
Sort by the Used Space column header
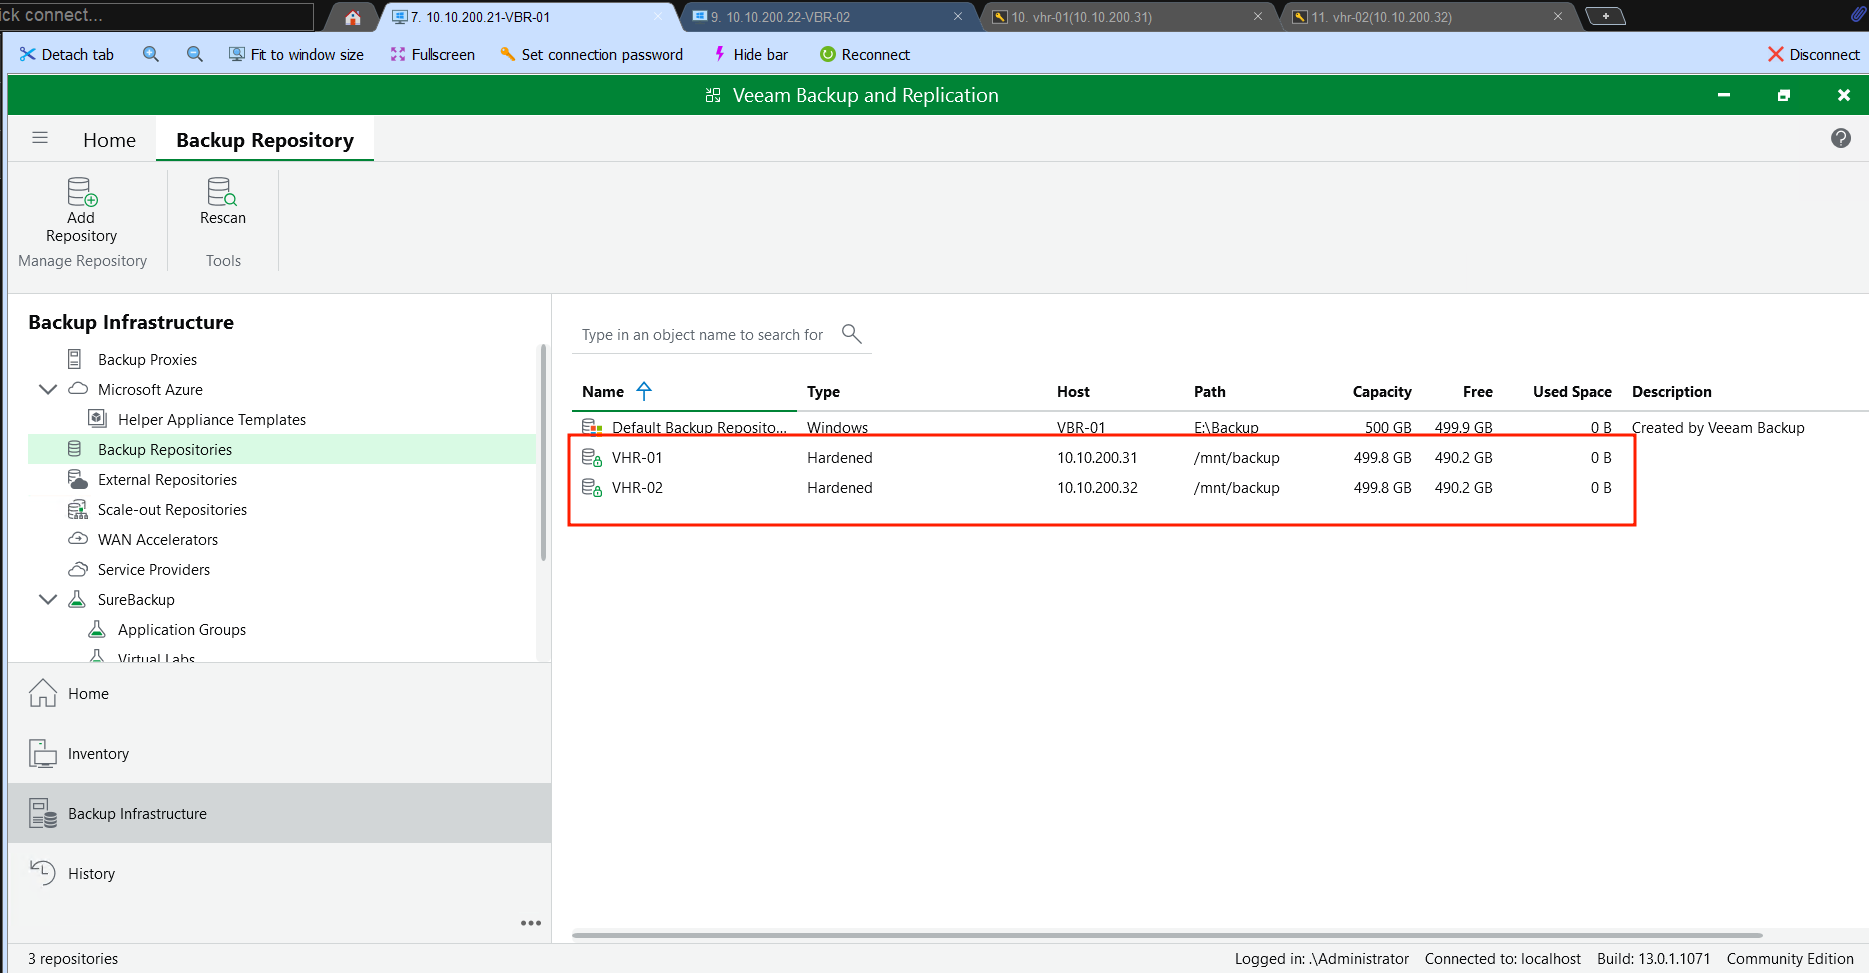[1572, 392]
